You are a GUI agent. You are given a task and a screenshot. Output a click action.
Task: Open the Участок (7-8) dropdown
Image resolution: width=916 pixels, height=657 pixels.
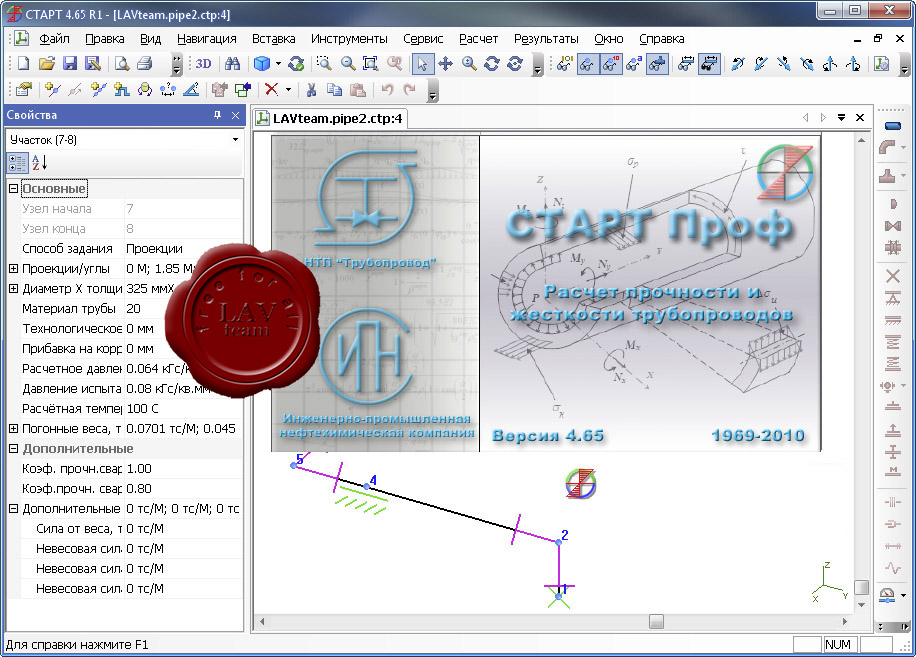coord(235,140)
